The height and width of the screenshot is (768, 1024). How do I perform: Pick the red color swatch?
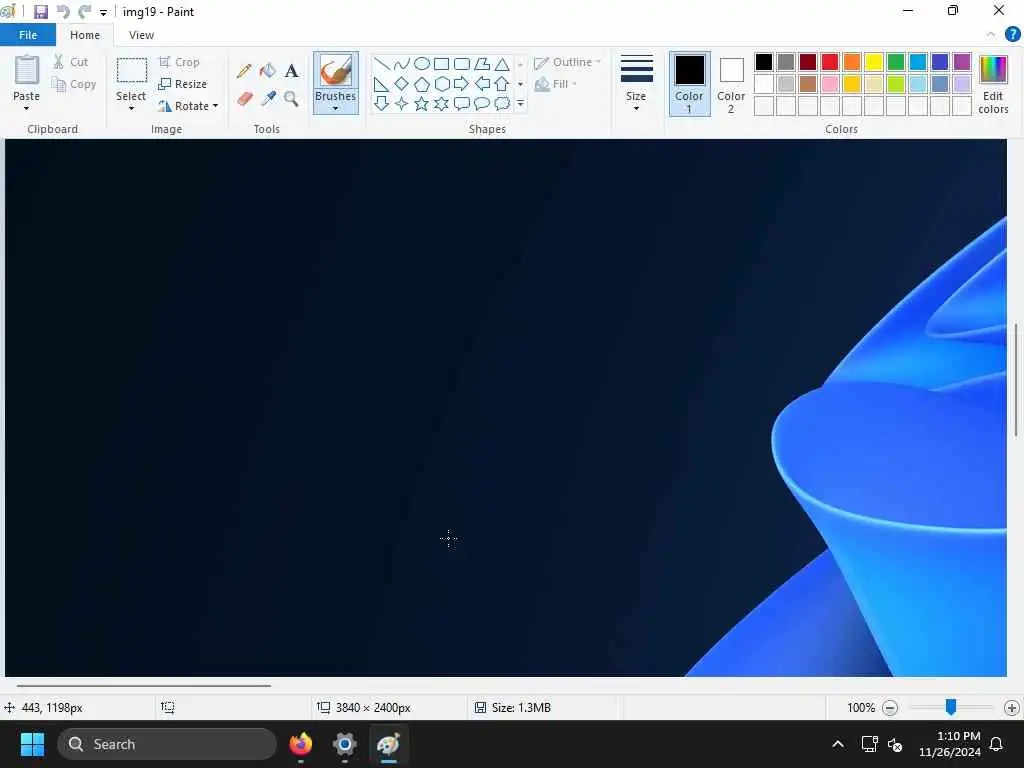(x=830, y=62)
